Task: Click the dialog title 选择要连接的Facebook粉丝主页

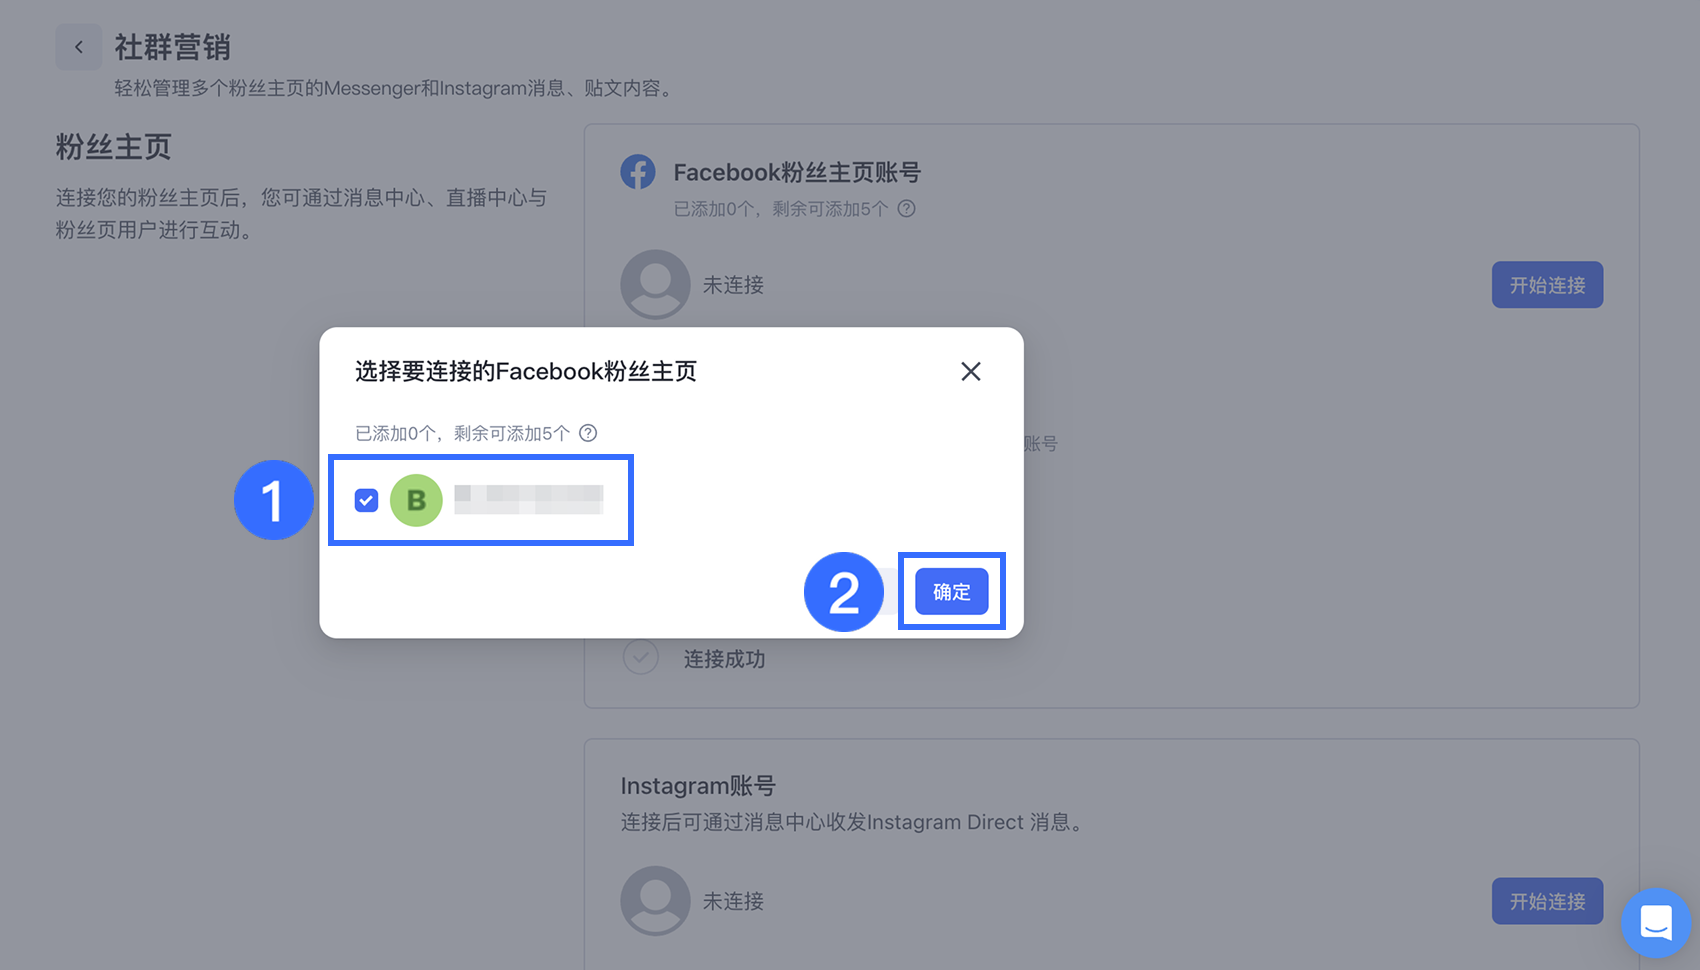Action: (x=526, y=372)
